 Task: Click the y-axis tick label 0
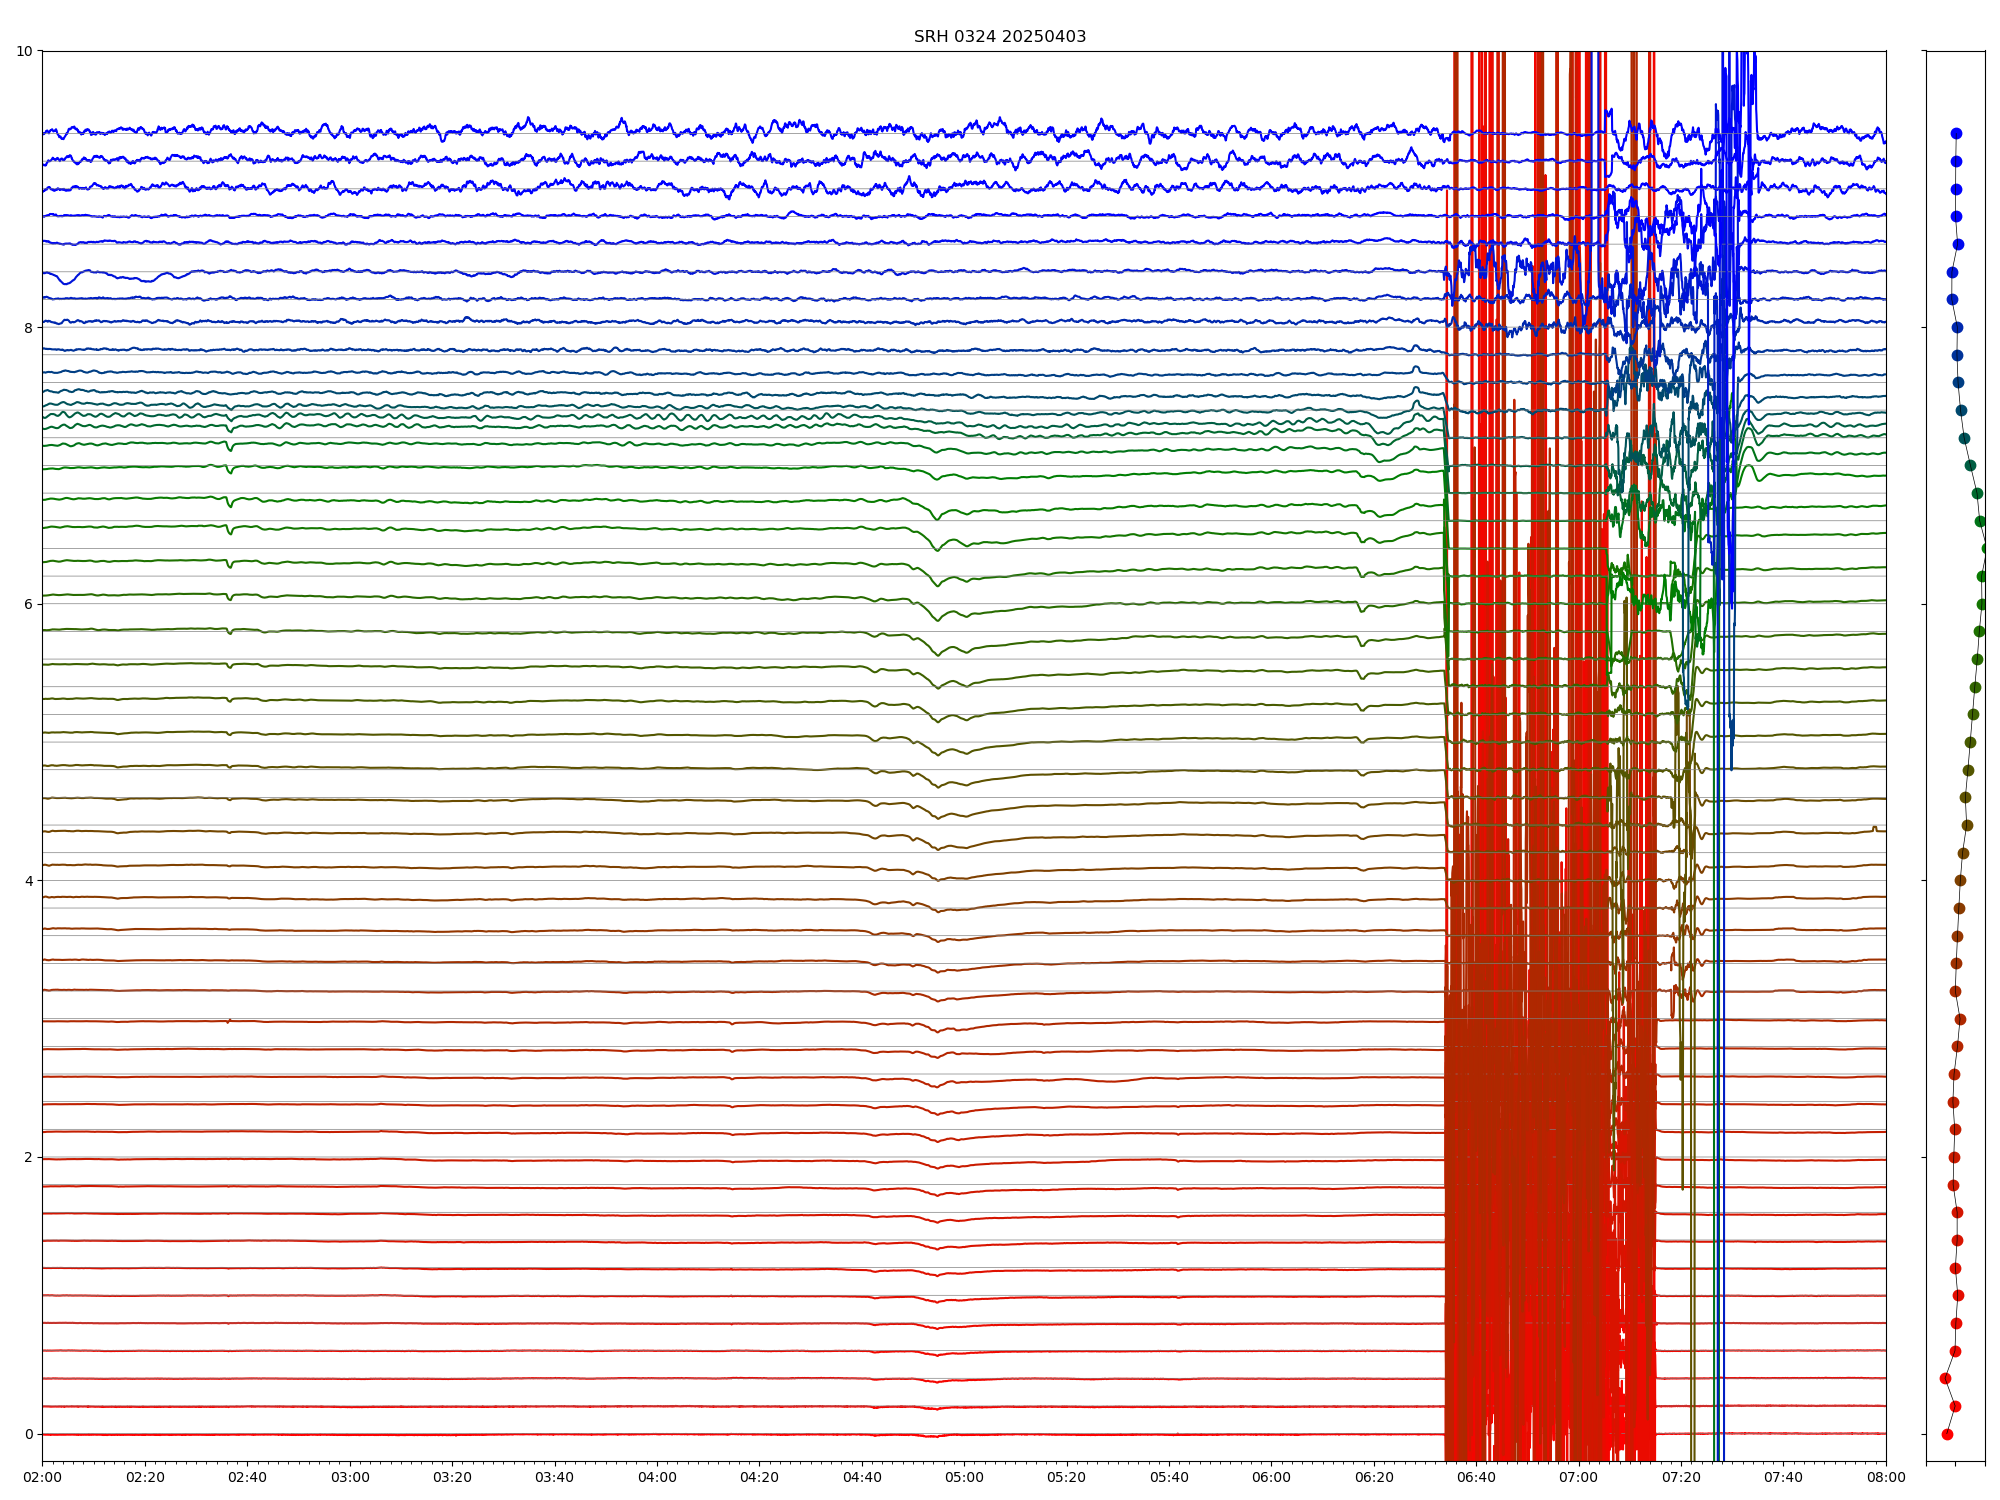(x=28, y=1434)
